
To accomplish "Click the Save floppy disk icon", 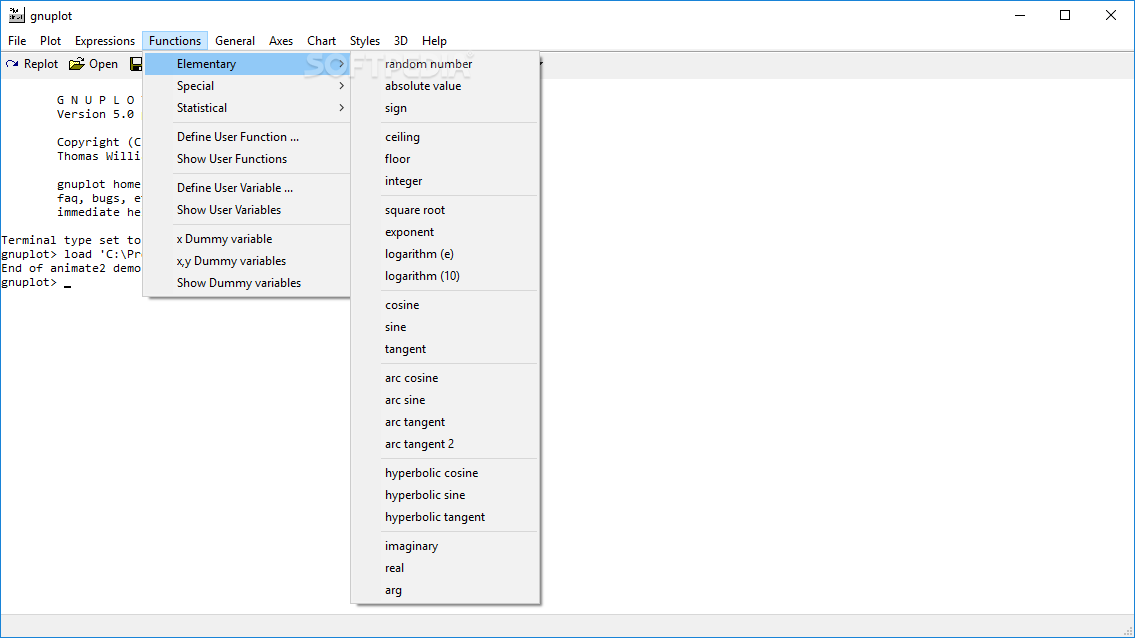I will coord(135,64).
